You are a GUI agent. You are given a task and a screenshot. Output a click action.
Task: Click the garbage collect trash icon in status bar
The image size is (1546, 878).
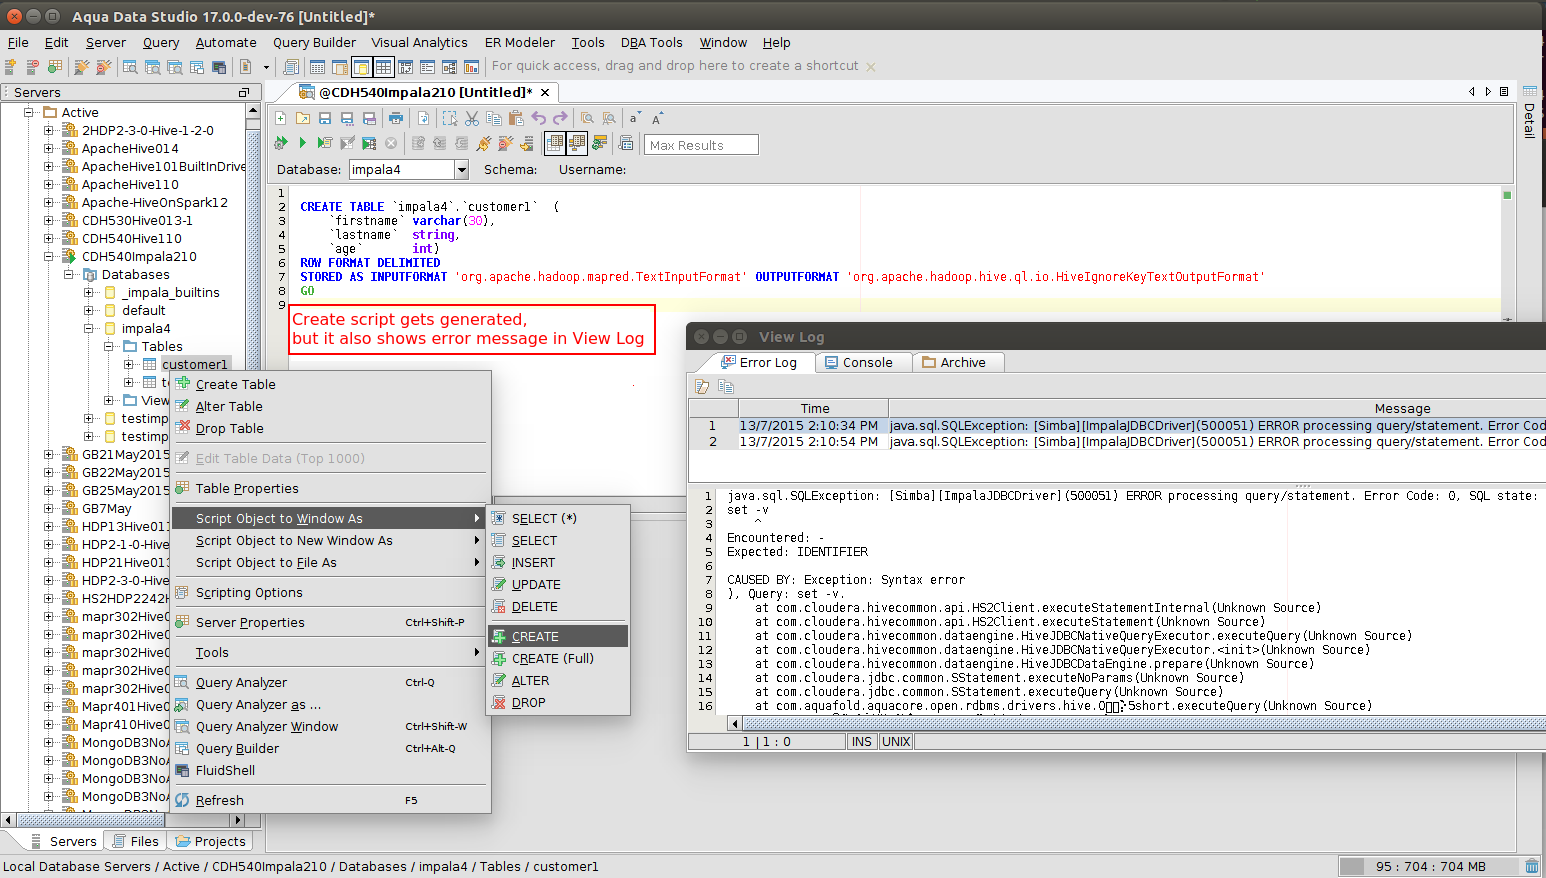click(1532, 866)
